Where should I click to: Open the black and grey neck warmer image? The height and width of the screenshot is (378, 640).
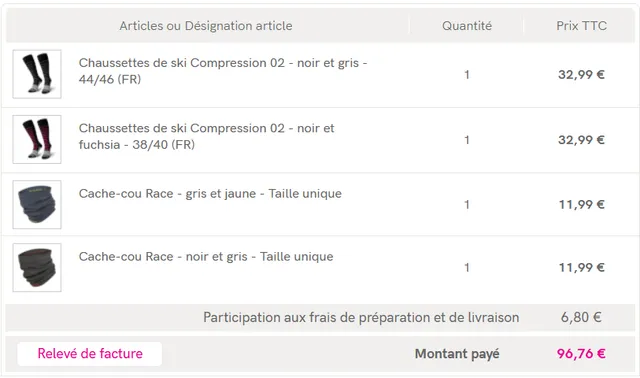(x=37, y=267)
